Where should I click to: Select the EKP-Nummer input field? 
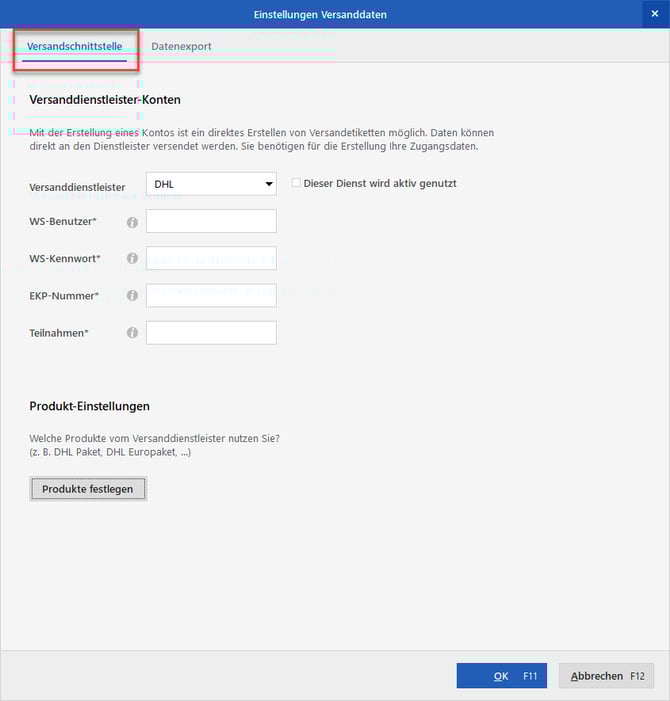click(211, 295)
